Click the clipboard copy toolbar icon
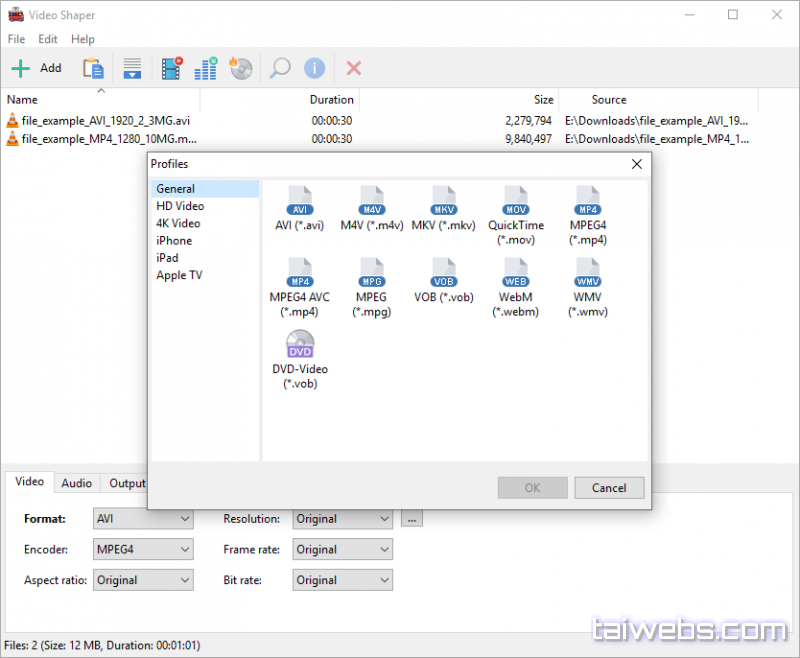 pyautogui.click(x=93, y=68)
